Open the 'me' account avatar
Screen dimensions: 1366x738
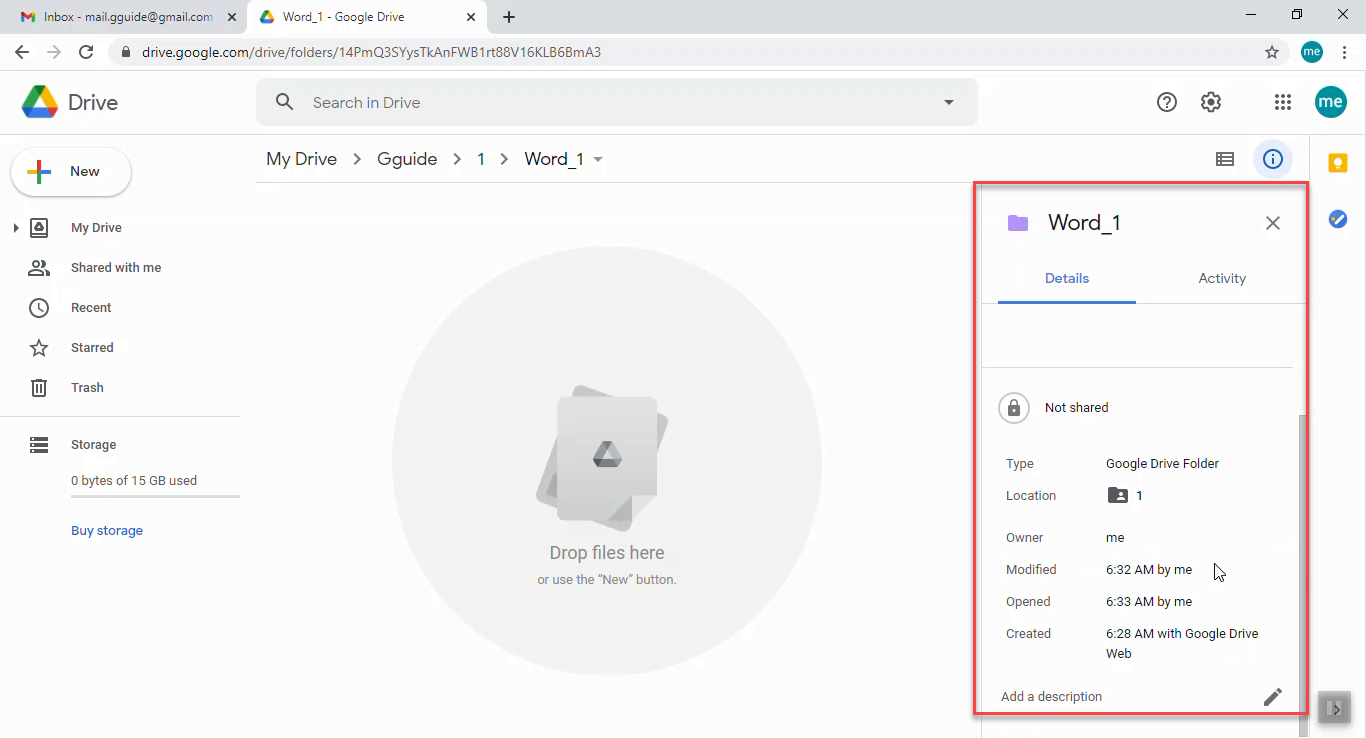click(x=1331, y=101)
